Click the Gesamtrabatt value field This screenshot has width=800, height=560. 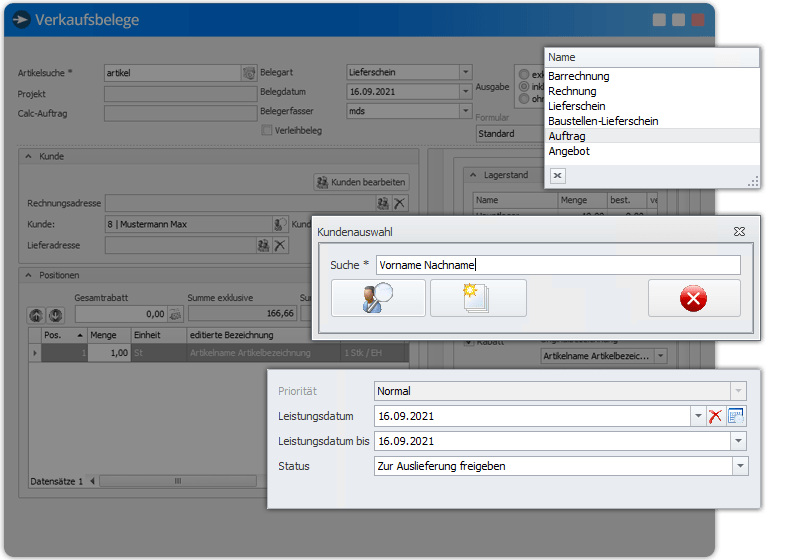[x=121, y=314]
